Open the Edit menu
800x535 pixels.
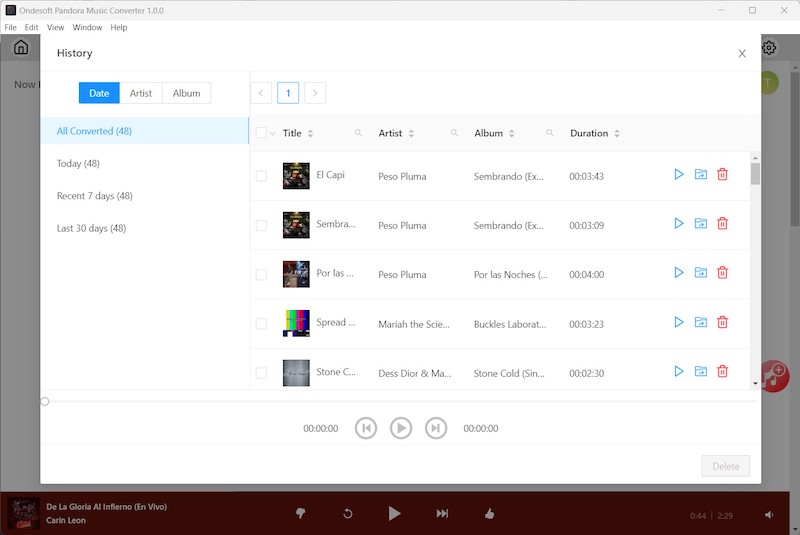(x=32, y=28)
